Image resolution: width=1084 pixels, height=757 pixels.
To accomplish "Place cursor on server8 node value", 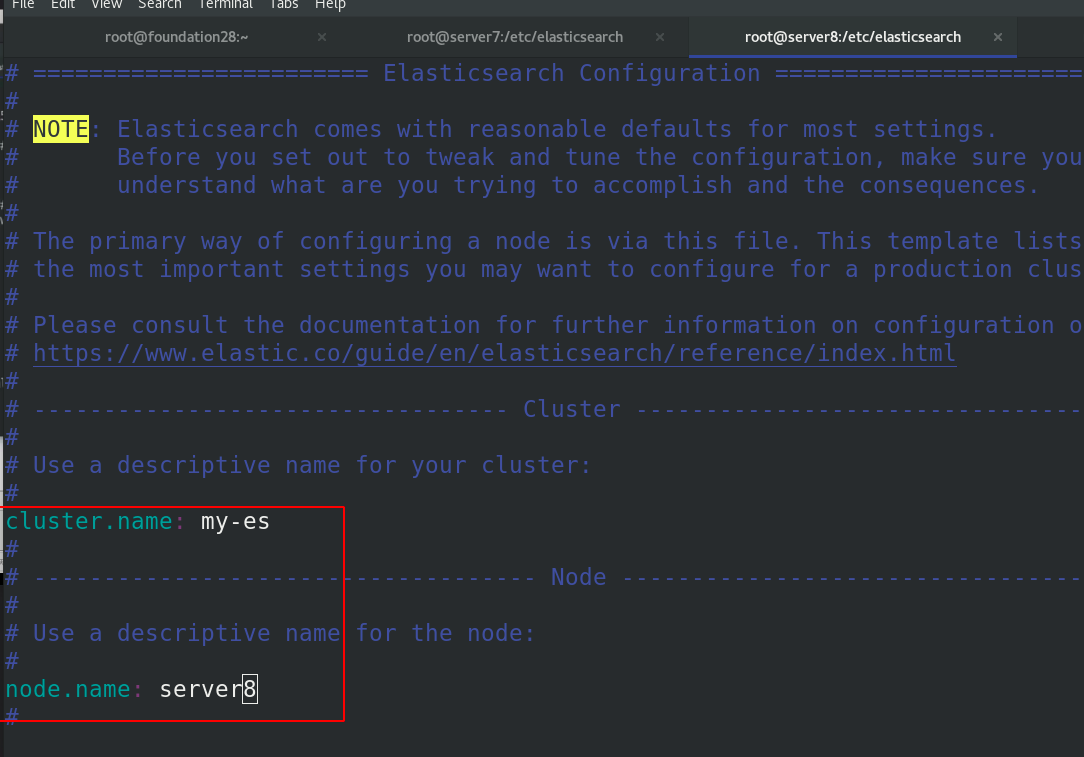I will click(208, 689).
